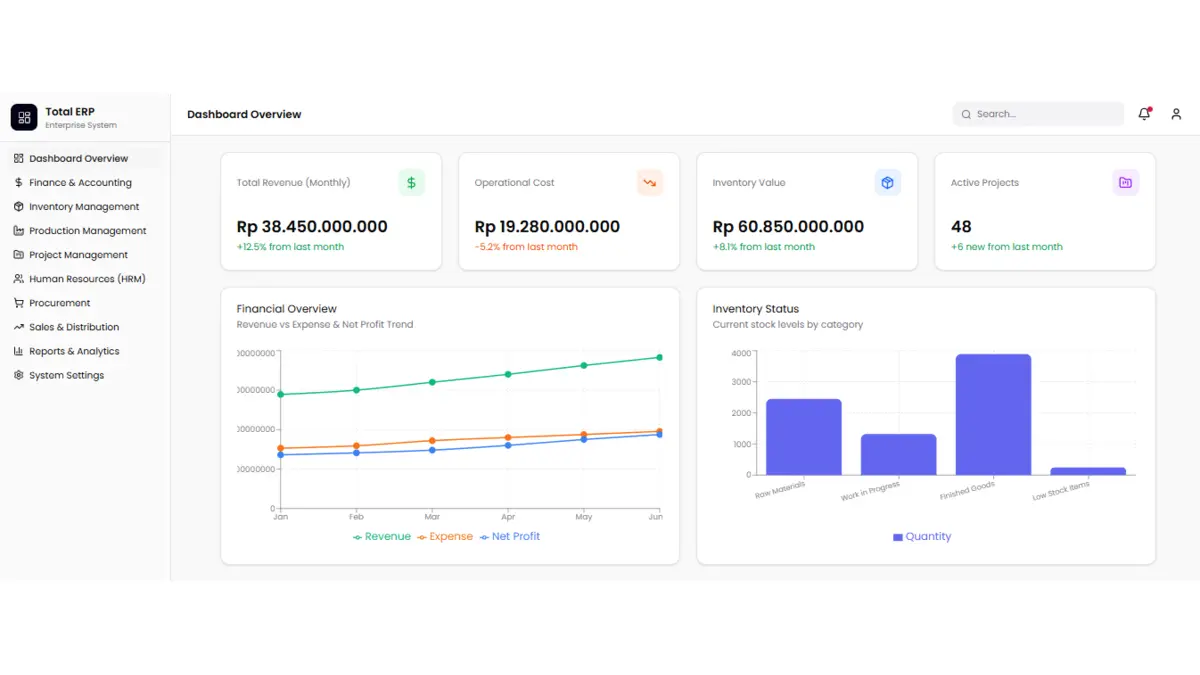The image size is (1200, 675).
Task: Toggle the Expense series in chart legend
Action: [445, 537]
